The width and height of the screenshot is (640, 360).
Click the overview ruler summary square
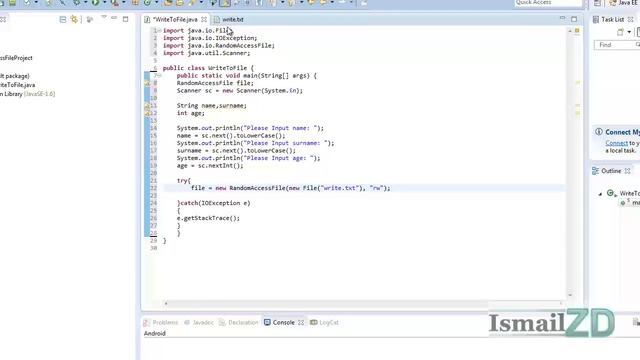tap(577, 31)
